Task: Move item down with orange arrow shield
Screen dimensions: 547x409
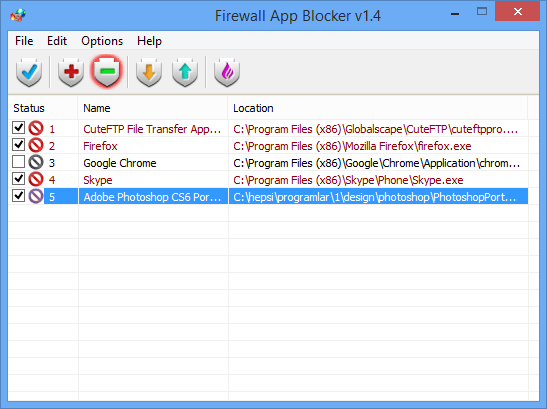Action: pos(149,72)
